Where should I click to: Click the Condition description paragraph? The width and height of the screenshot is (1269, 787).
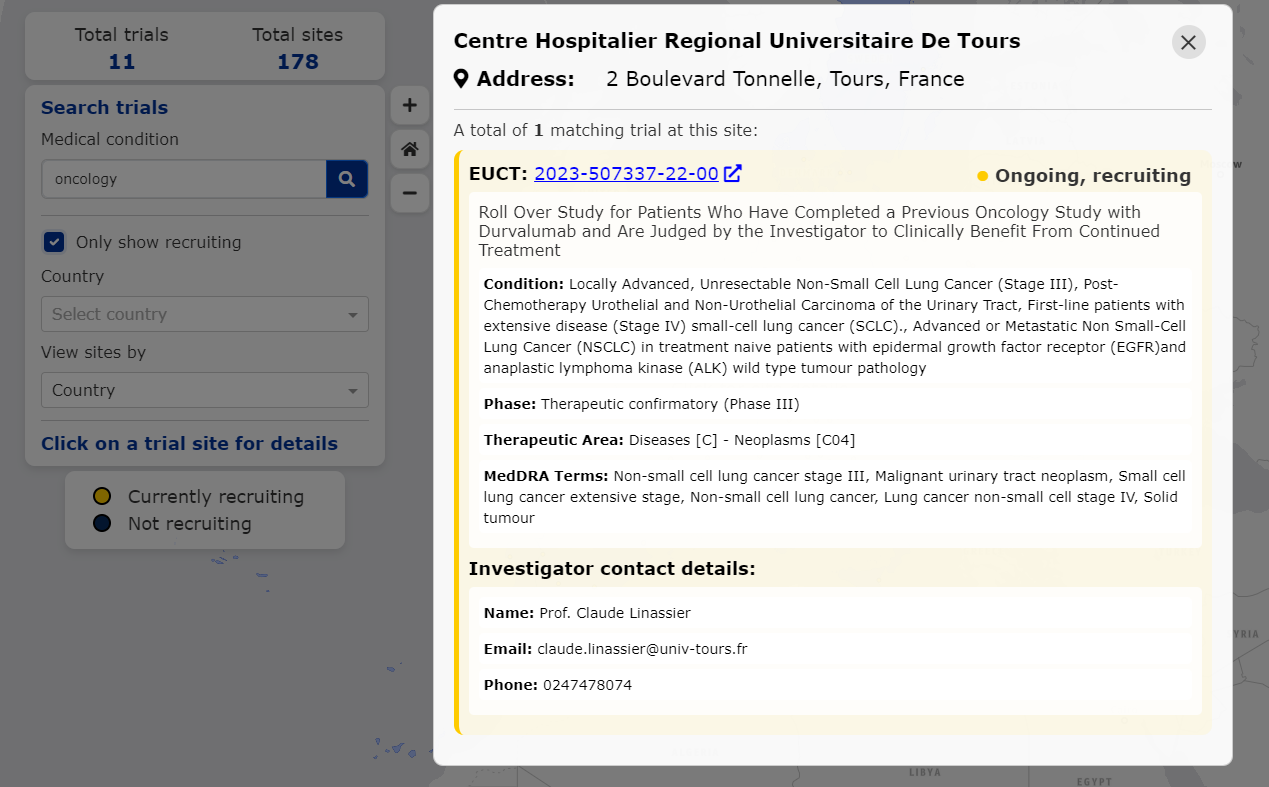[834, 325]
